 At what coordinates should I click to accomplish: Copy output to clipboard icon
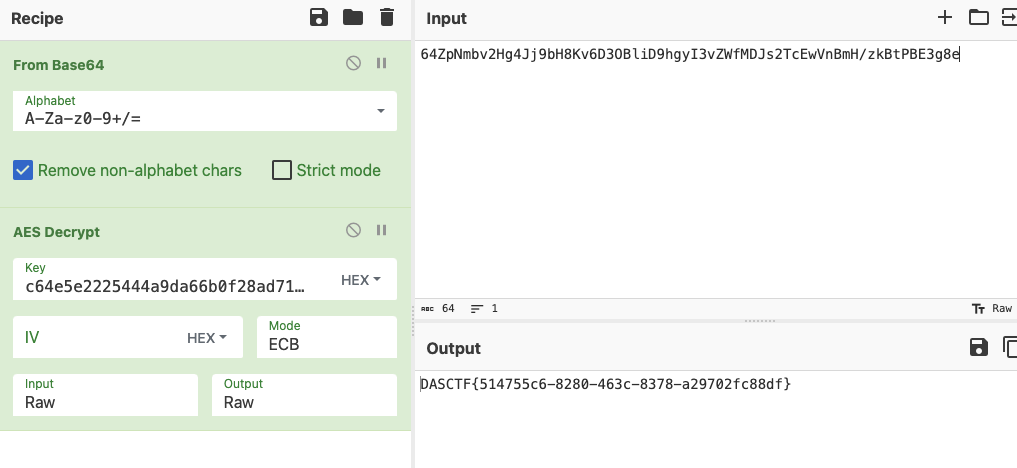1009,347
